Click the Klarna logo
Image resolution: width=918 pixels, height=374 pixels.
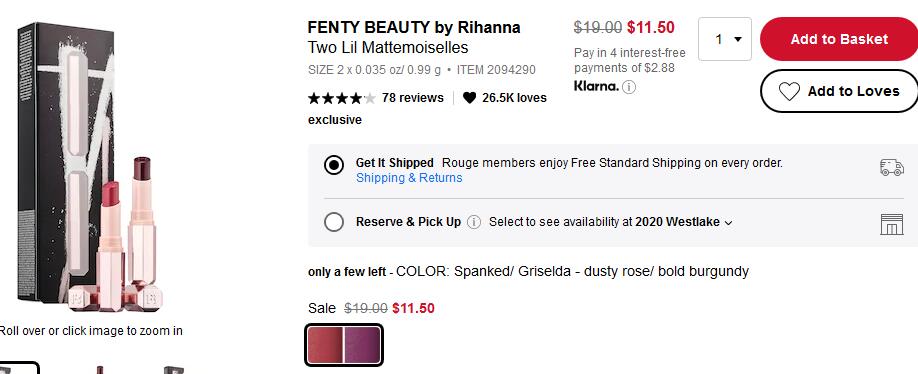[x=596, y=87]
